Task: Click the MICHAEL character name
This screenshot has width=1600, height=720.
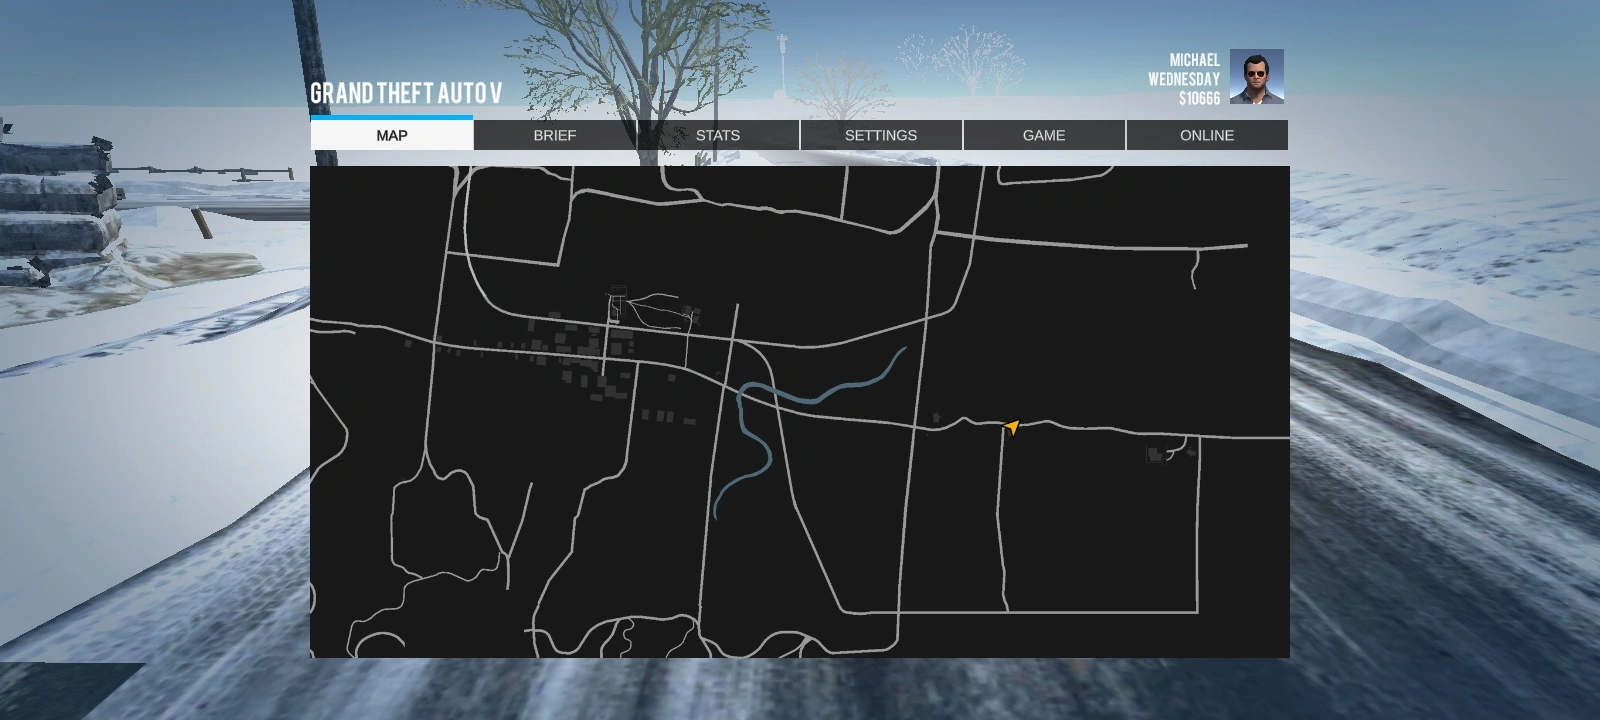Action: 1194,60
